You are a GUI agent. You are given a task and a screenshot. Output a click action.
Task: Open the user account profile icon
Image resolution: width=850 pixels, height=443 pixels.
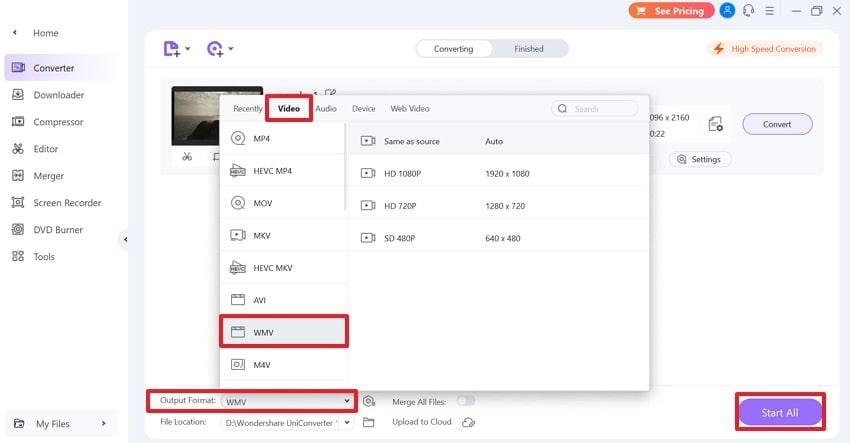(x=727, y=10)
